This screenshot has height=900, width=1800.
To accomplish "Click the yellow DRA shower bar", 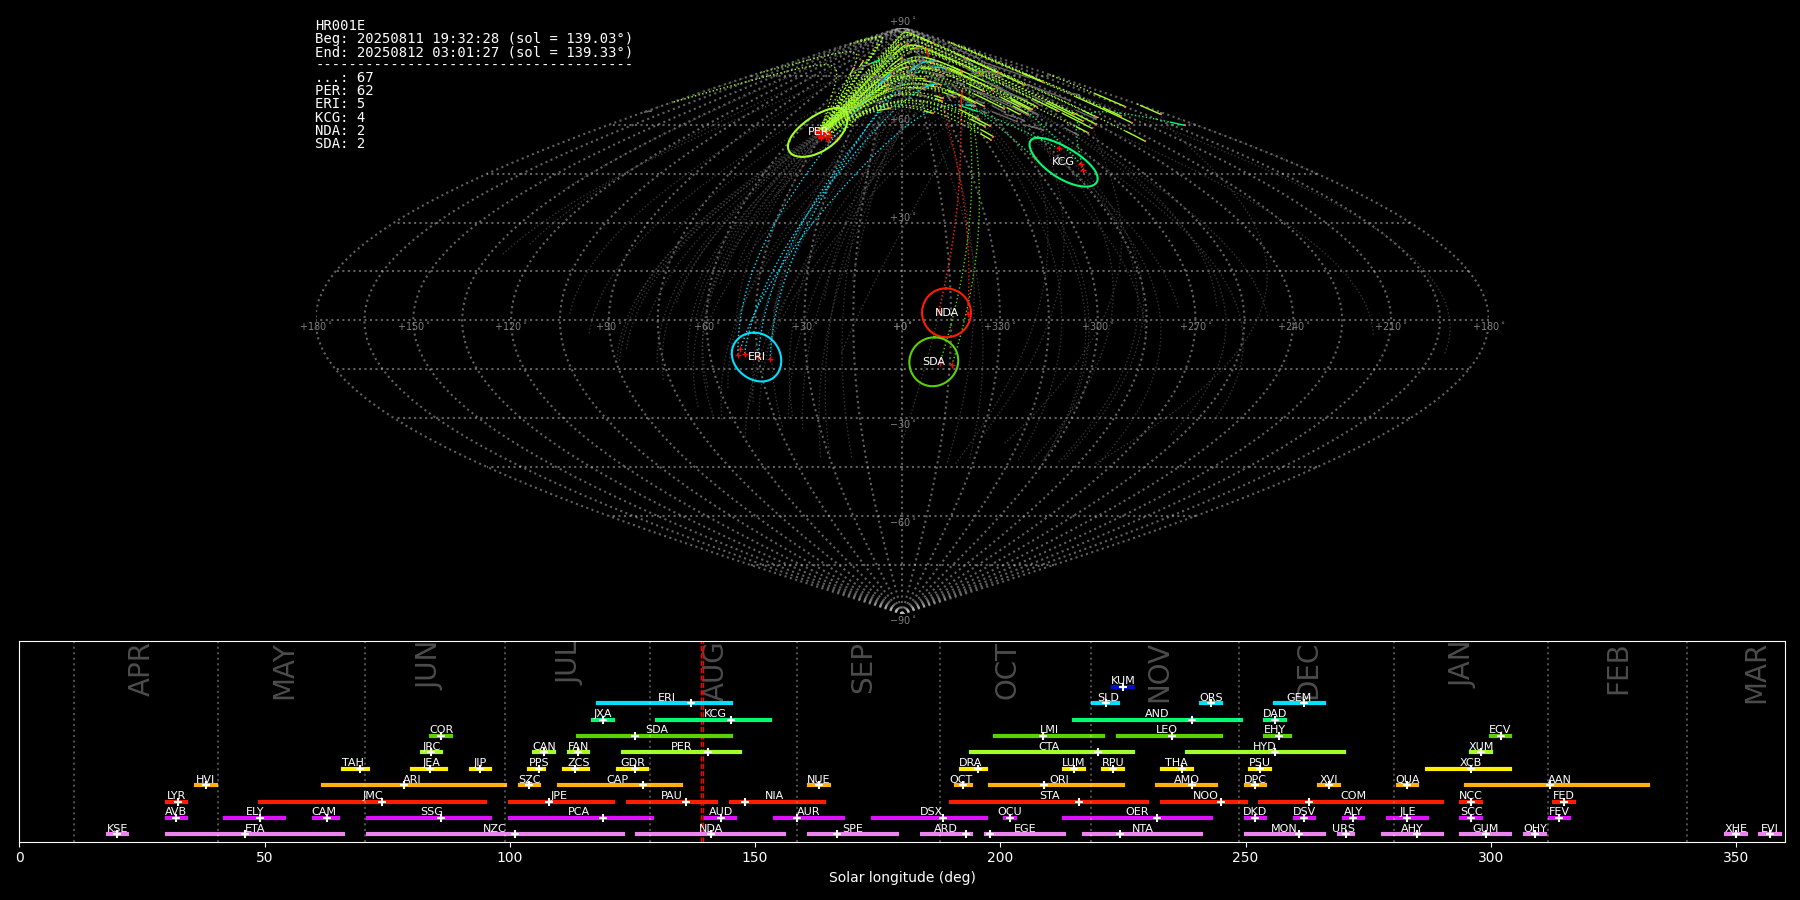I will pyautogui.click(x=973, y=769).
